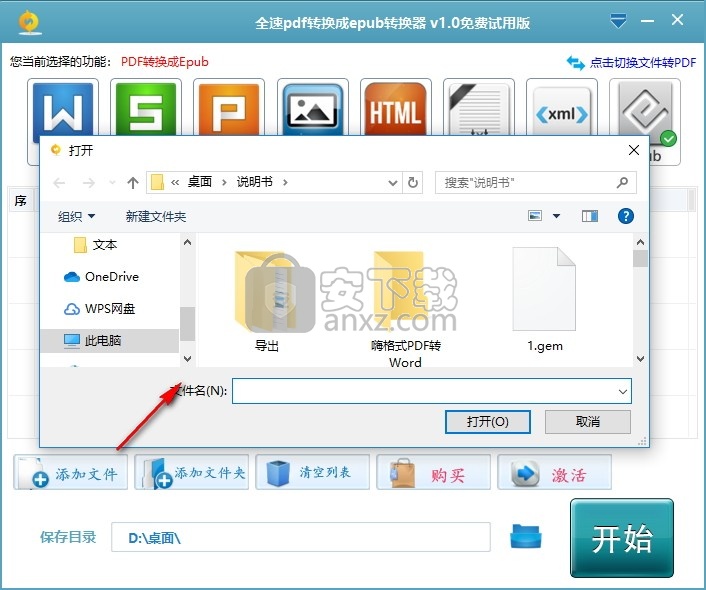
Task: Select the TXT text format icon
Action: coord(479,108)
